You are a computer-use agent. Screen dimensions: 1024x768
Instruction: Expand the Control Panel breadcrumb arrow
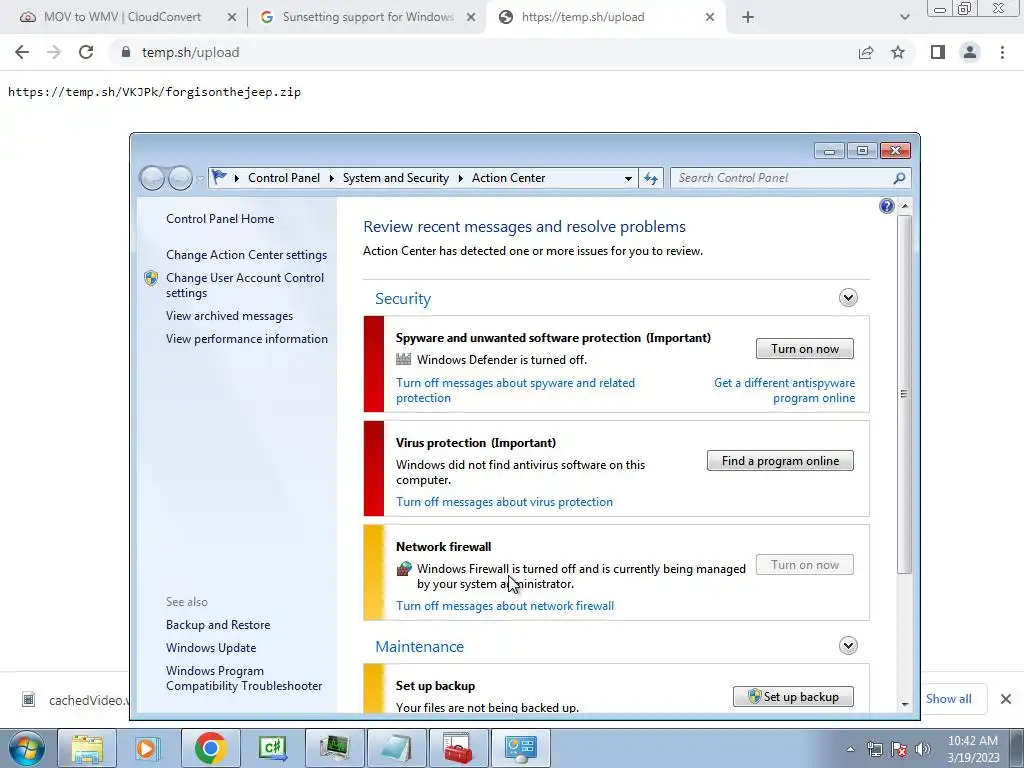(x=331, y=178)
